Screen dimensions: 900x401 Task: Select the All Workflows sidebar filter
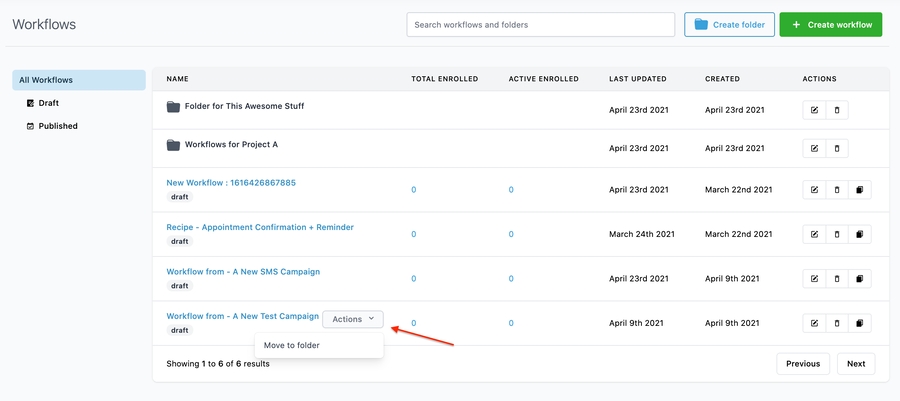click(x=79, y=80)
